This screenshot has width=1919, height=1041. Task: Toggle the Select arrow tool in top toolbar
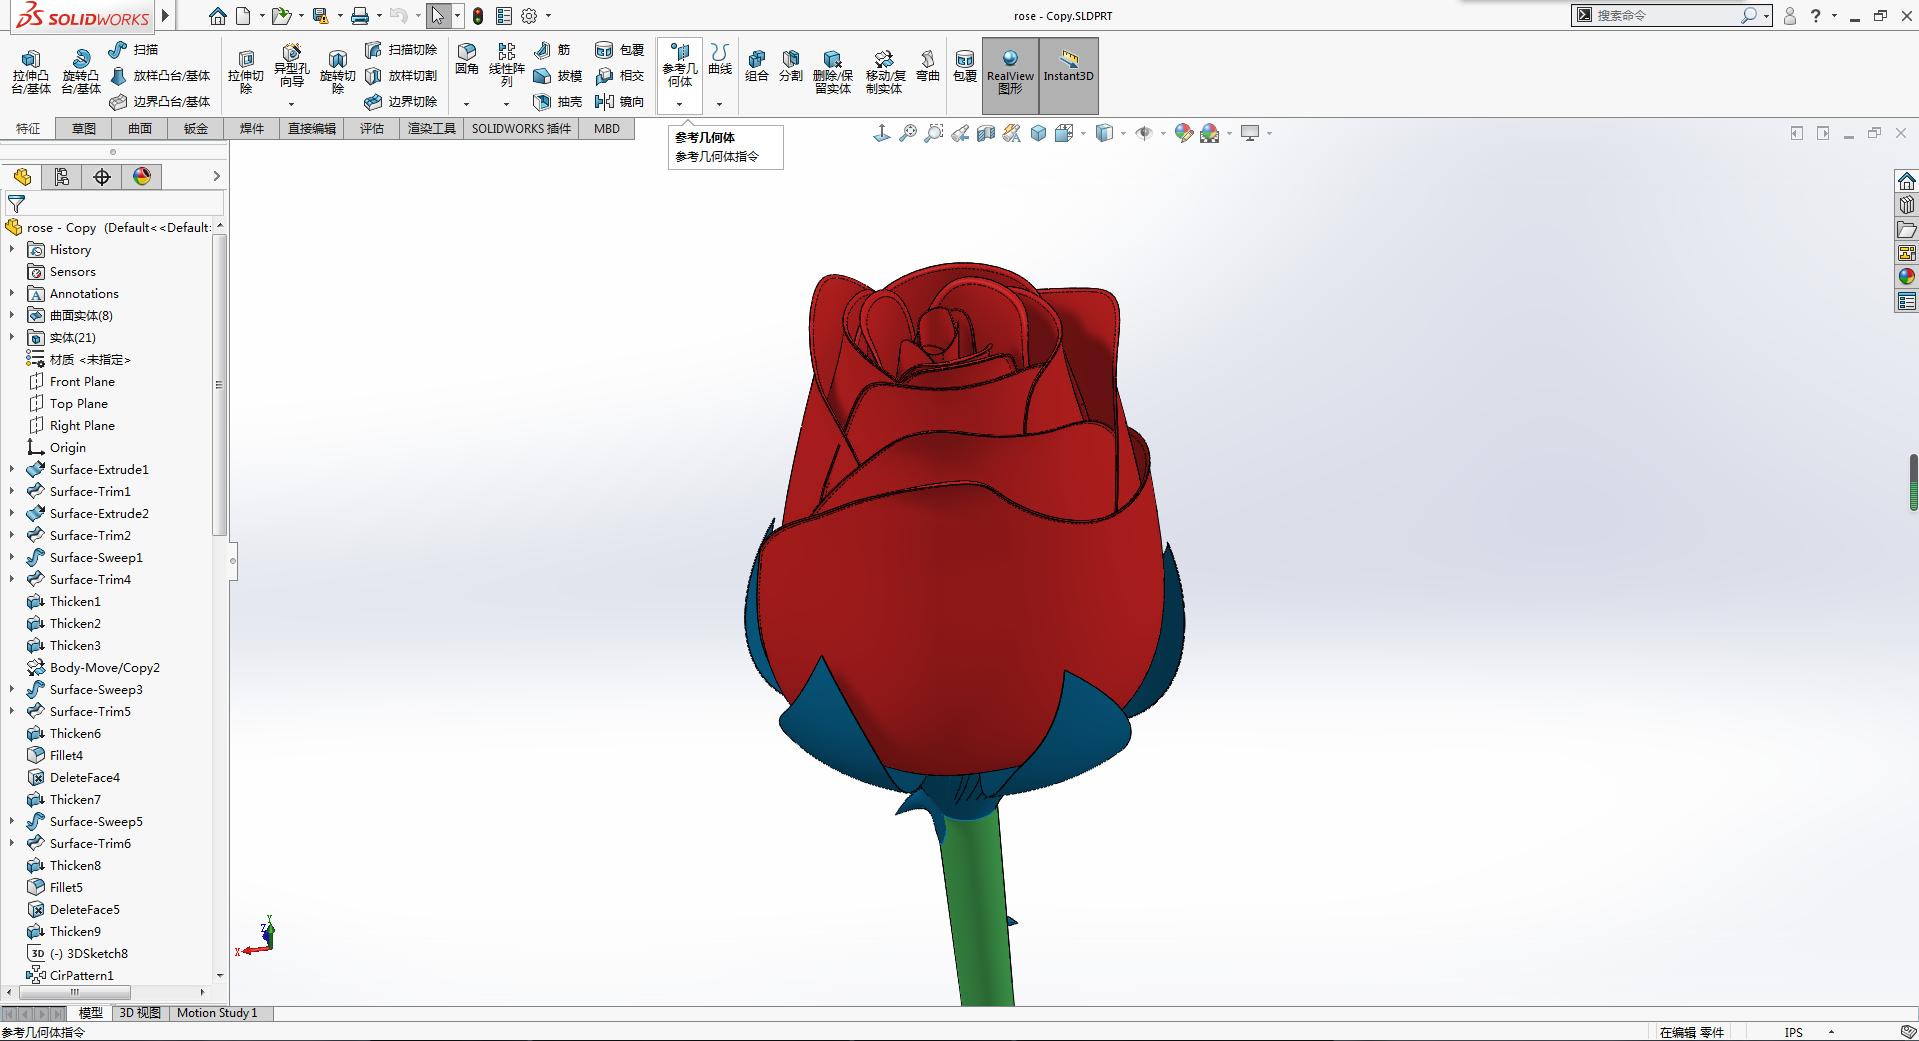click(438, 16)
